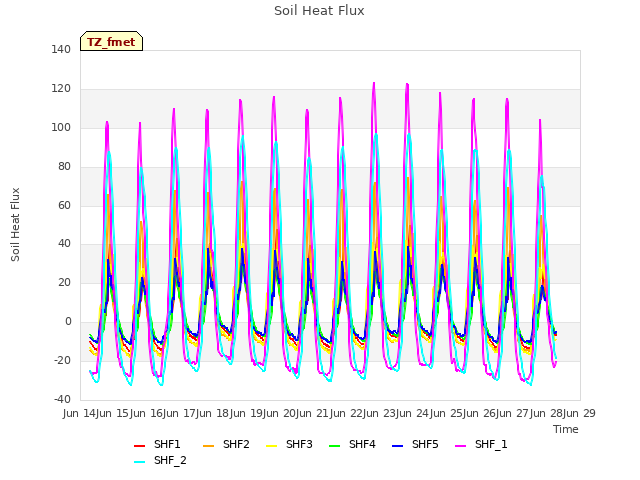
Task: Select the yellow SHF3 legend swatch
Action: tap(271, 445)
